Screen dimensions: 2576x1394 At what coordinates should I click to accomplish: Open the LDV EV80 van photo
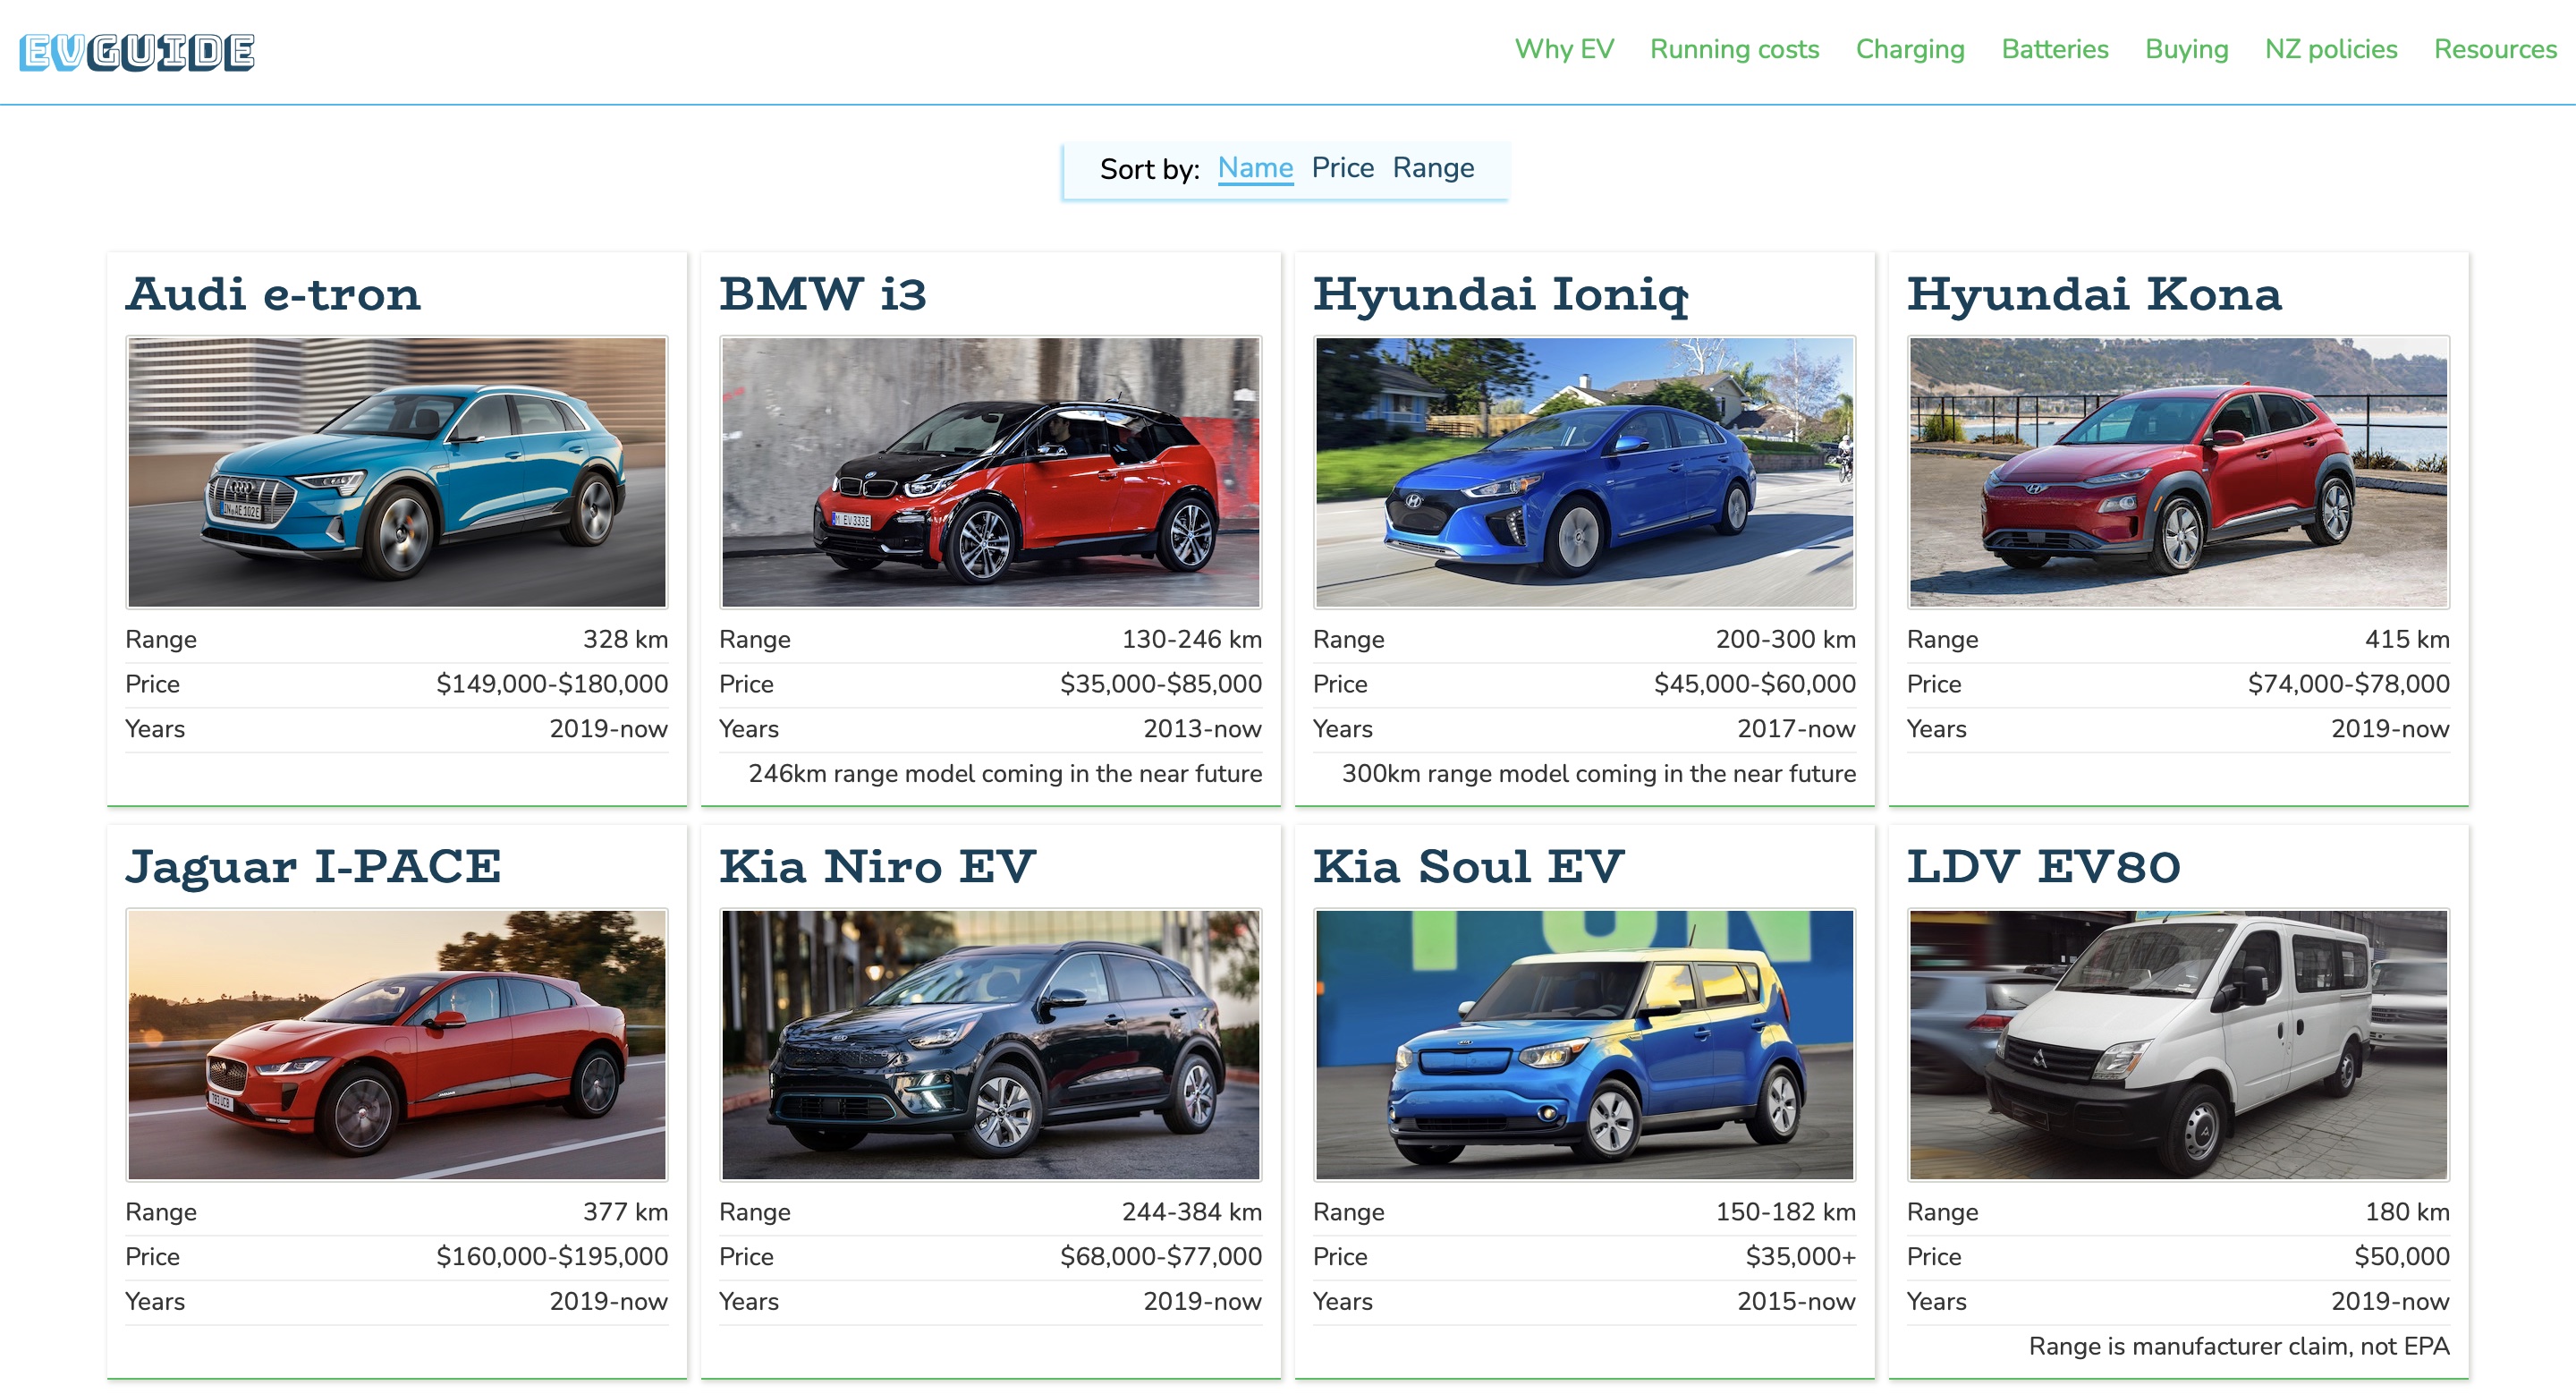(x=2178, y=1045)
